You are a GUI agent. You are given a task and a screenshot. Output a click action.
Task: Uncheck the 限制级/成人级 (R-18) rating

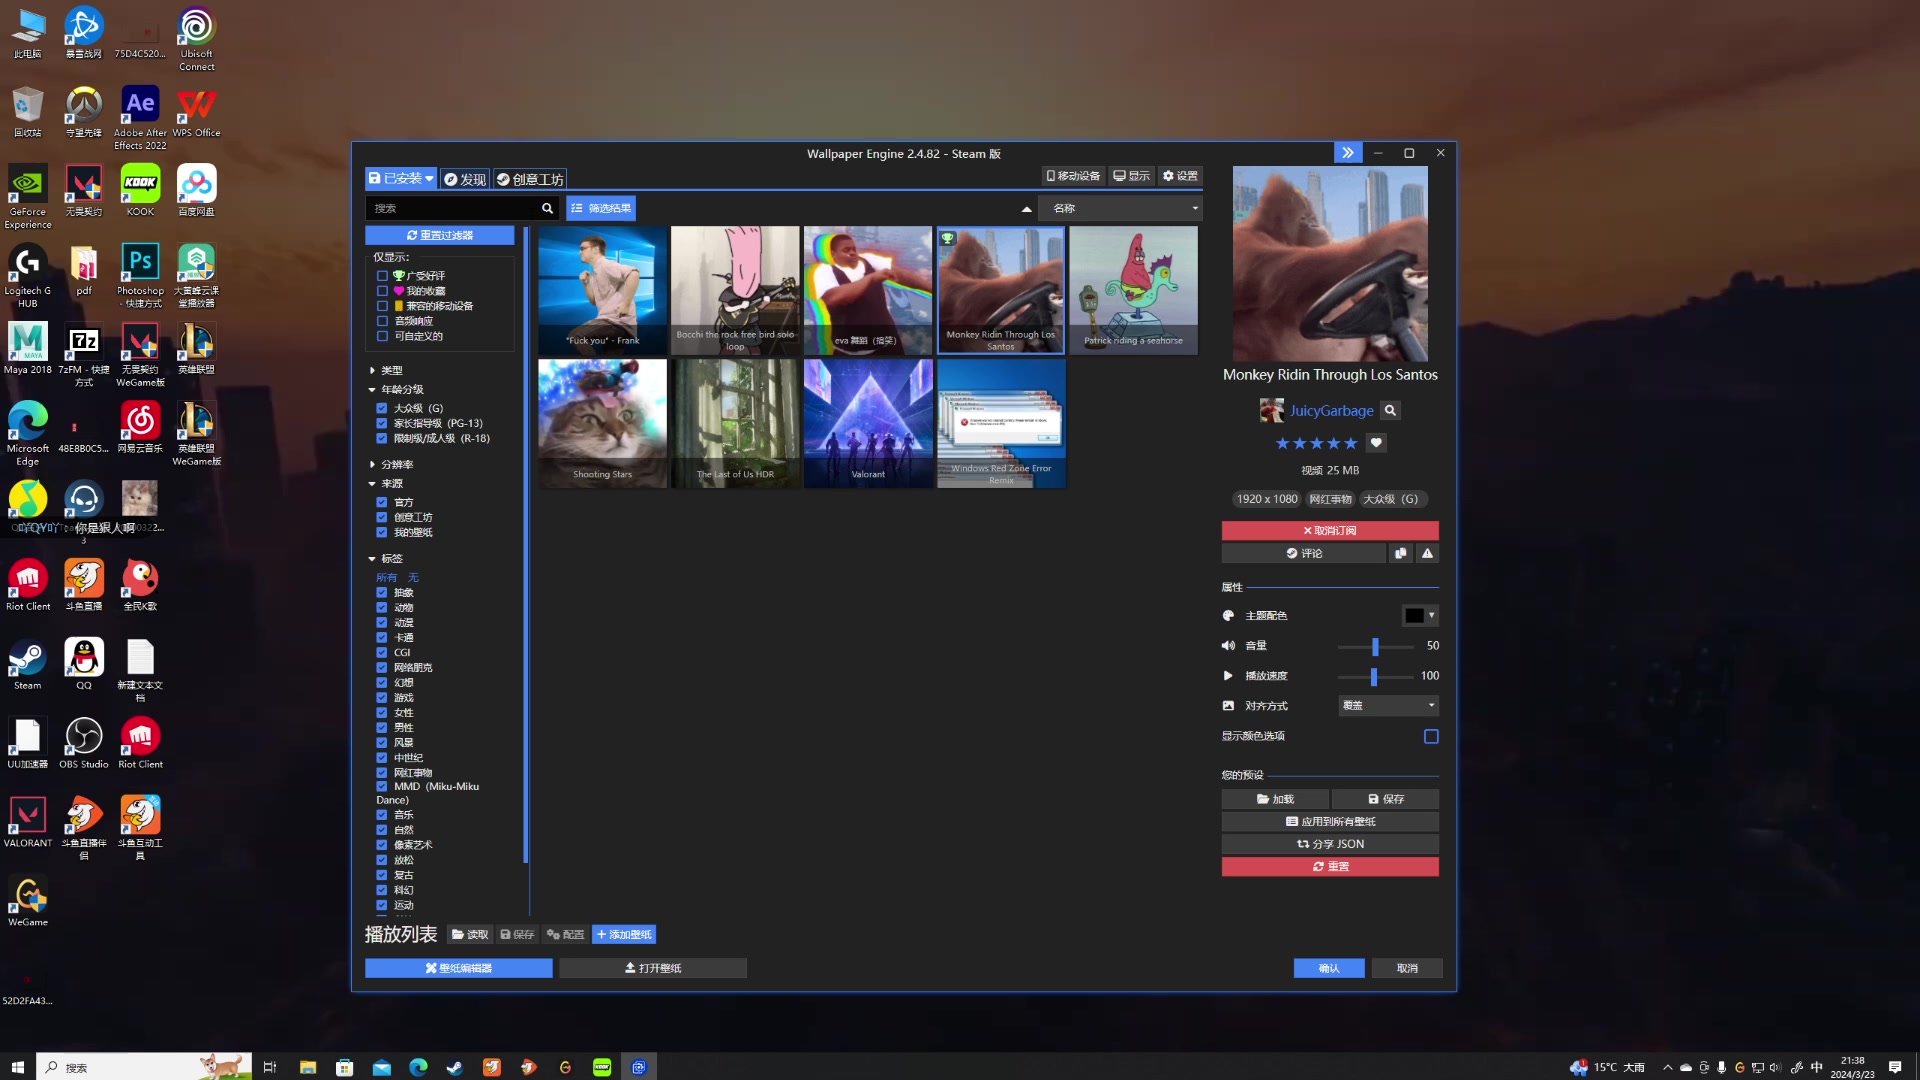tap(382, 438)
